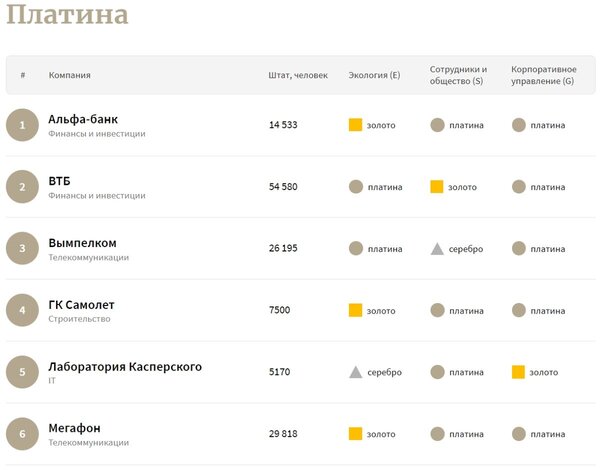Click rank badge number 3 for Вымпелком
600x470 pixels.
pos(22,249)
